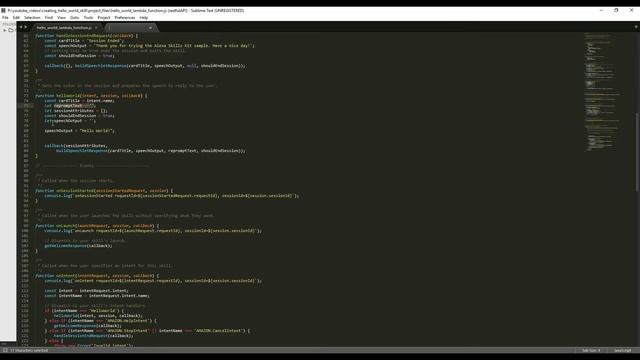Click the vertical scrollbar thumb

point(637,152)
